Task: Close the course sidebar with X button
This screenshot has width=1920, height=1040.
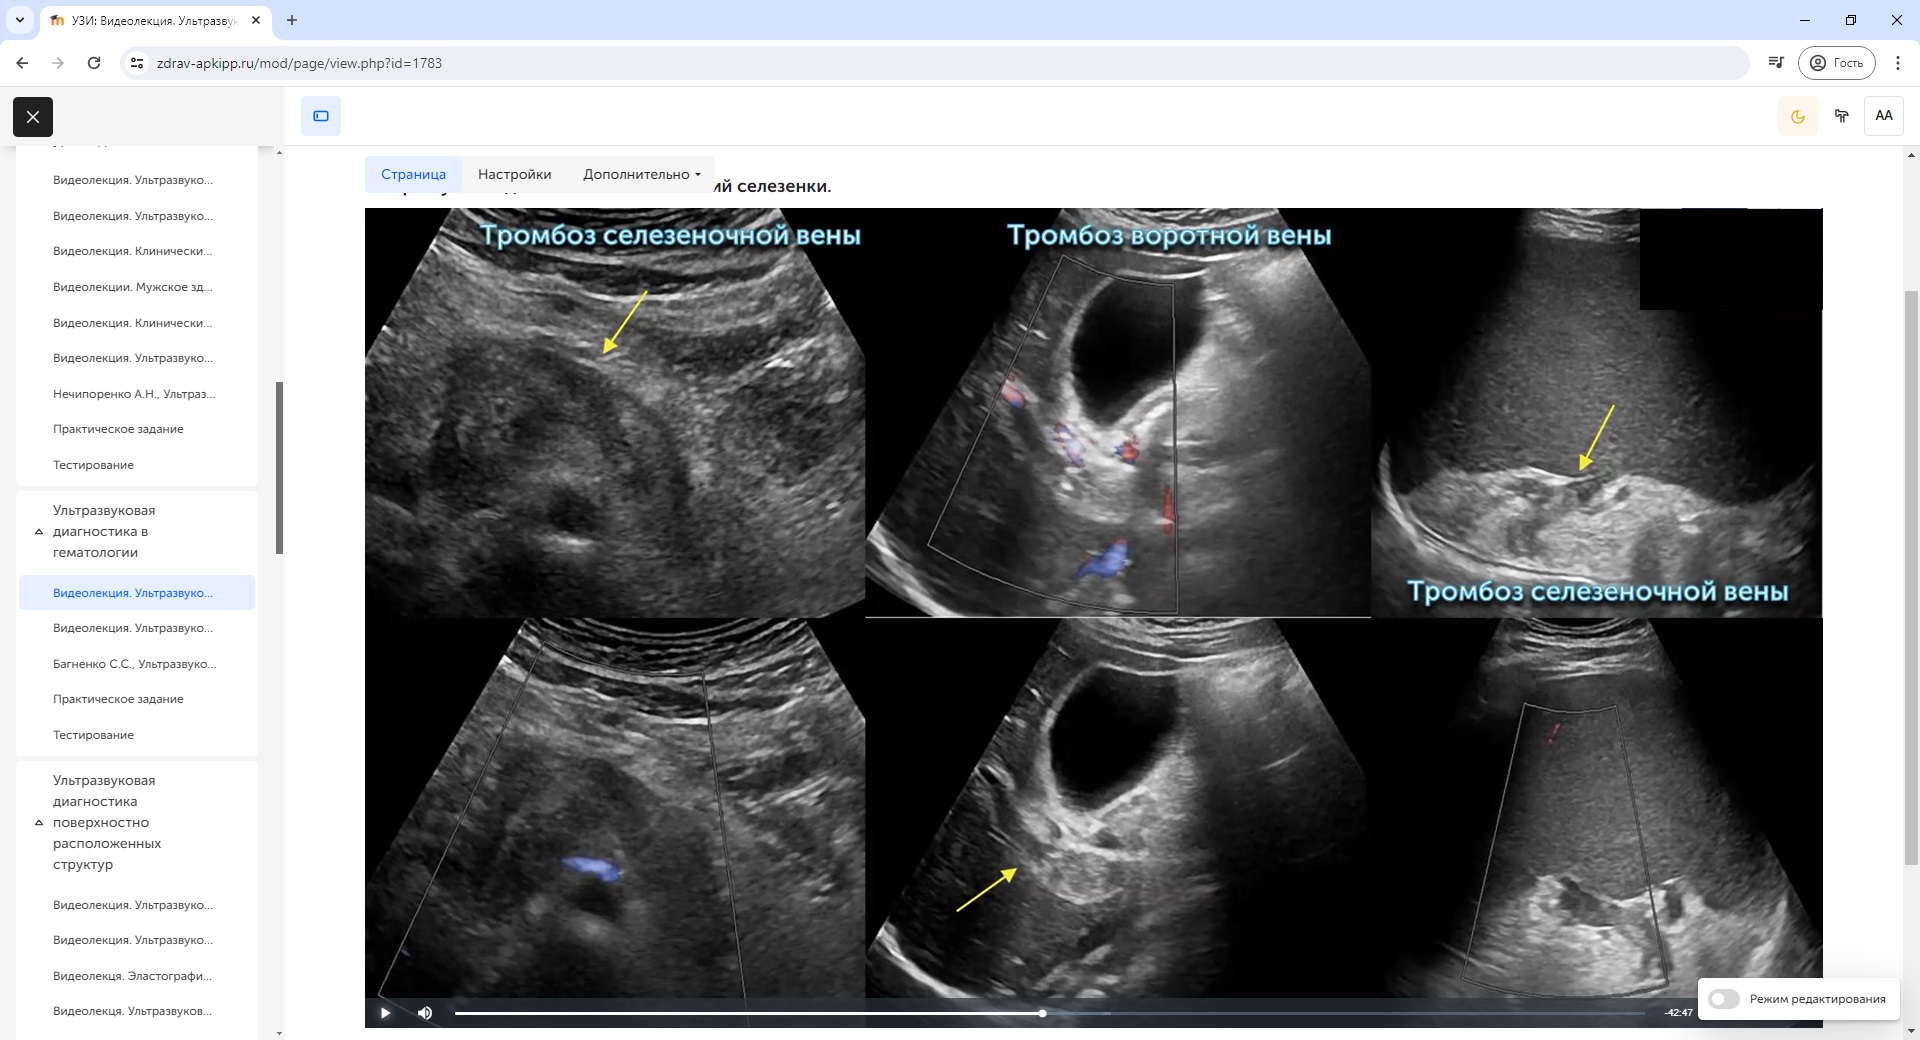Action: click(x=33, y=117)
